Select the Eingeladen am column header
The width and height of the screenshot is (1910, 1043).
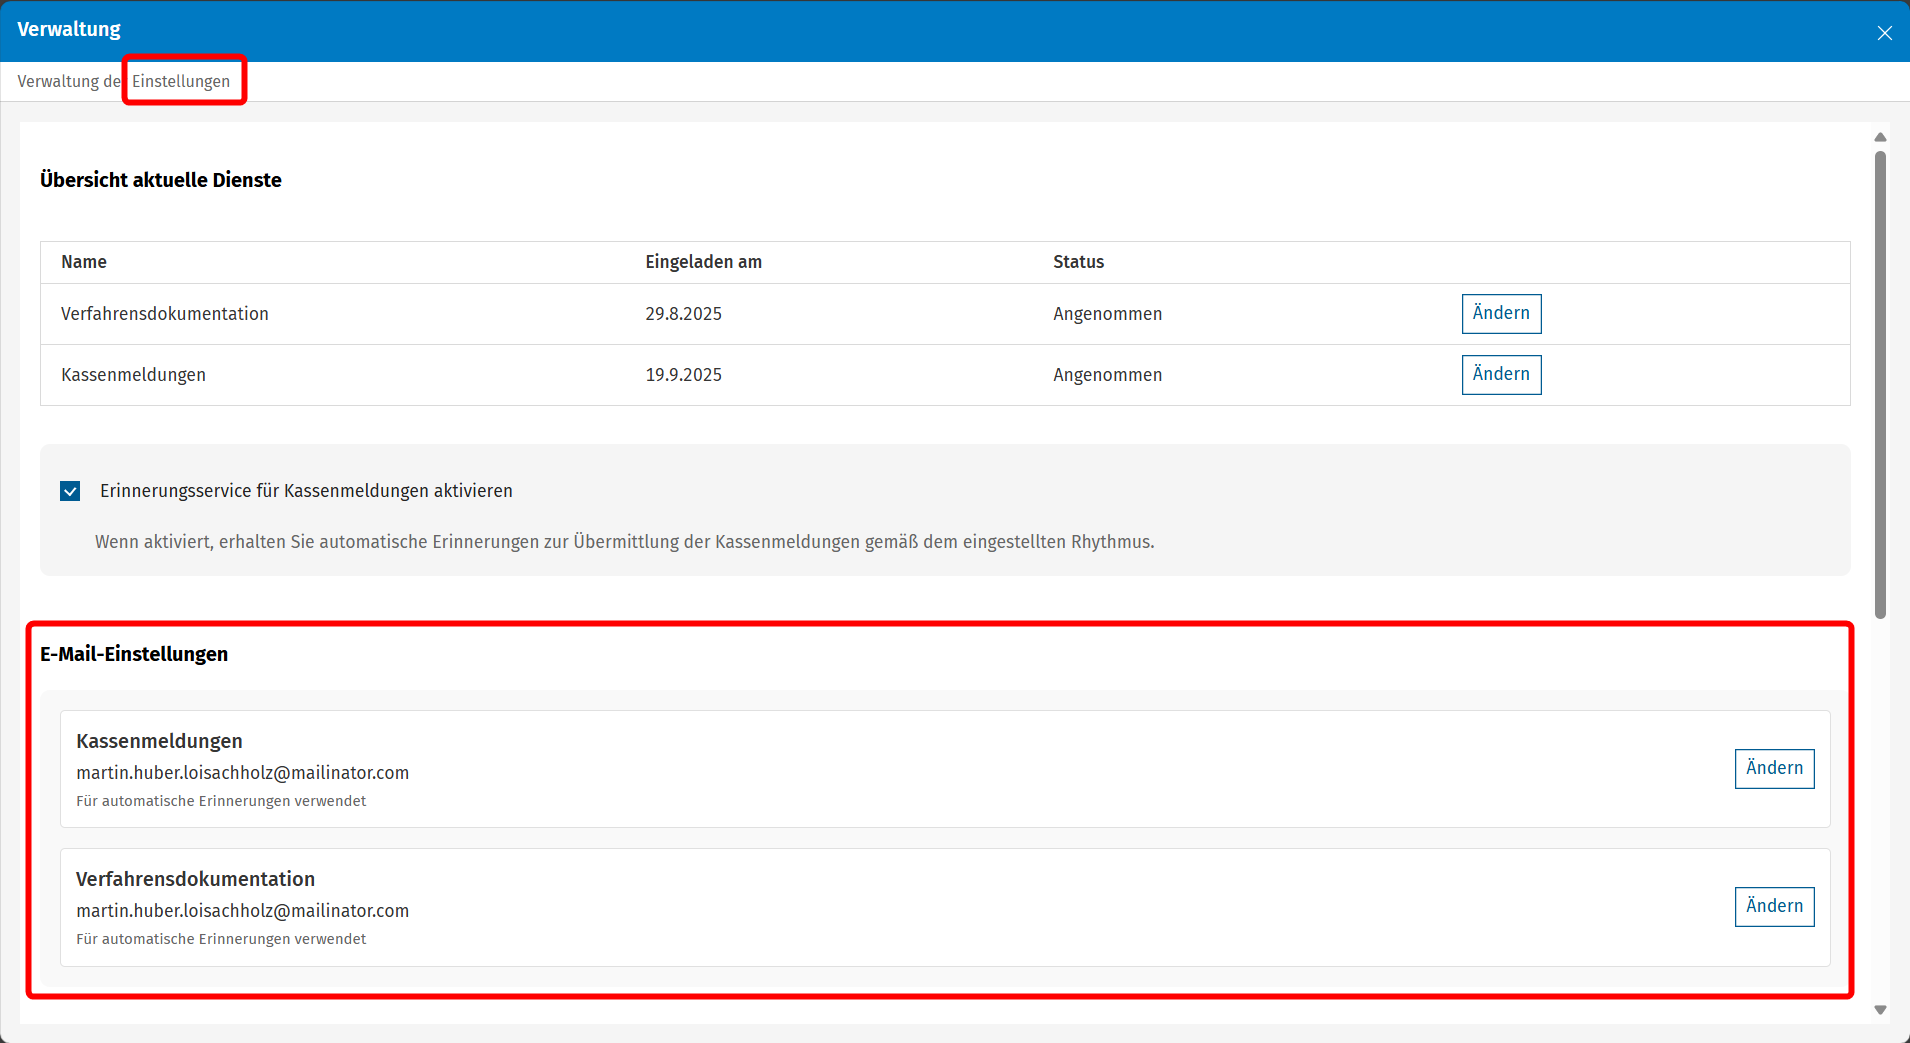[703, 262]
